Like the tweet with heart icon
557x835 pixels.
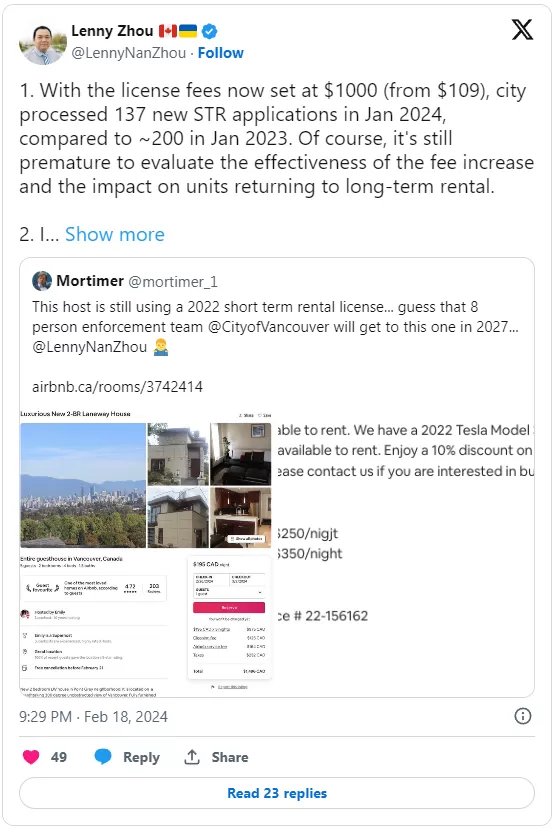(31, 757)
